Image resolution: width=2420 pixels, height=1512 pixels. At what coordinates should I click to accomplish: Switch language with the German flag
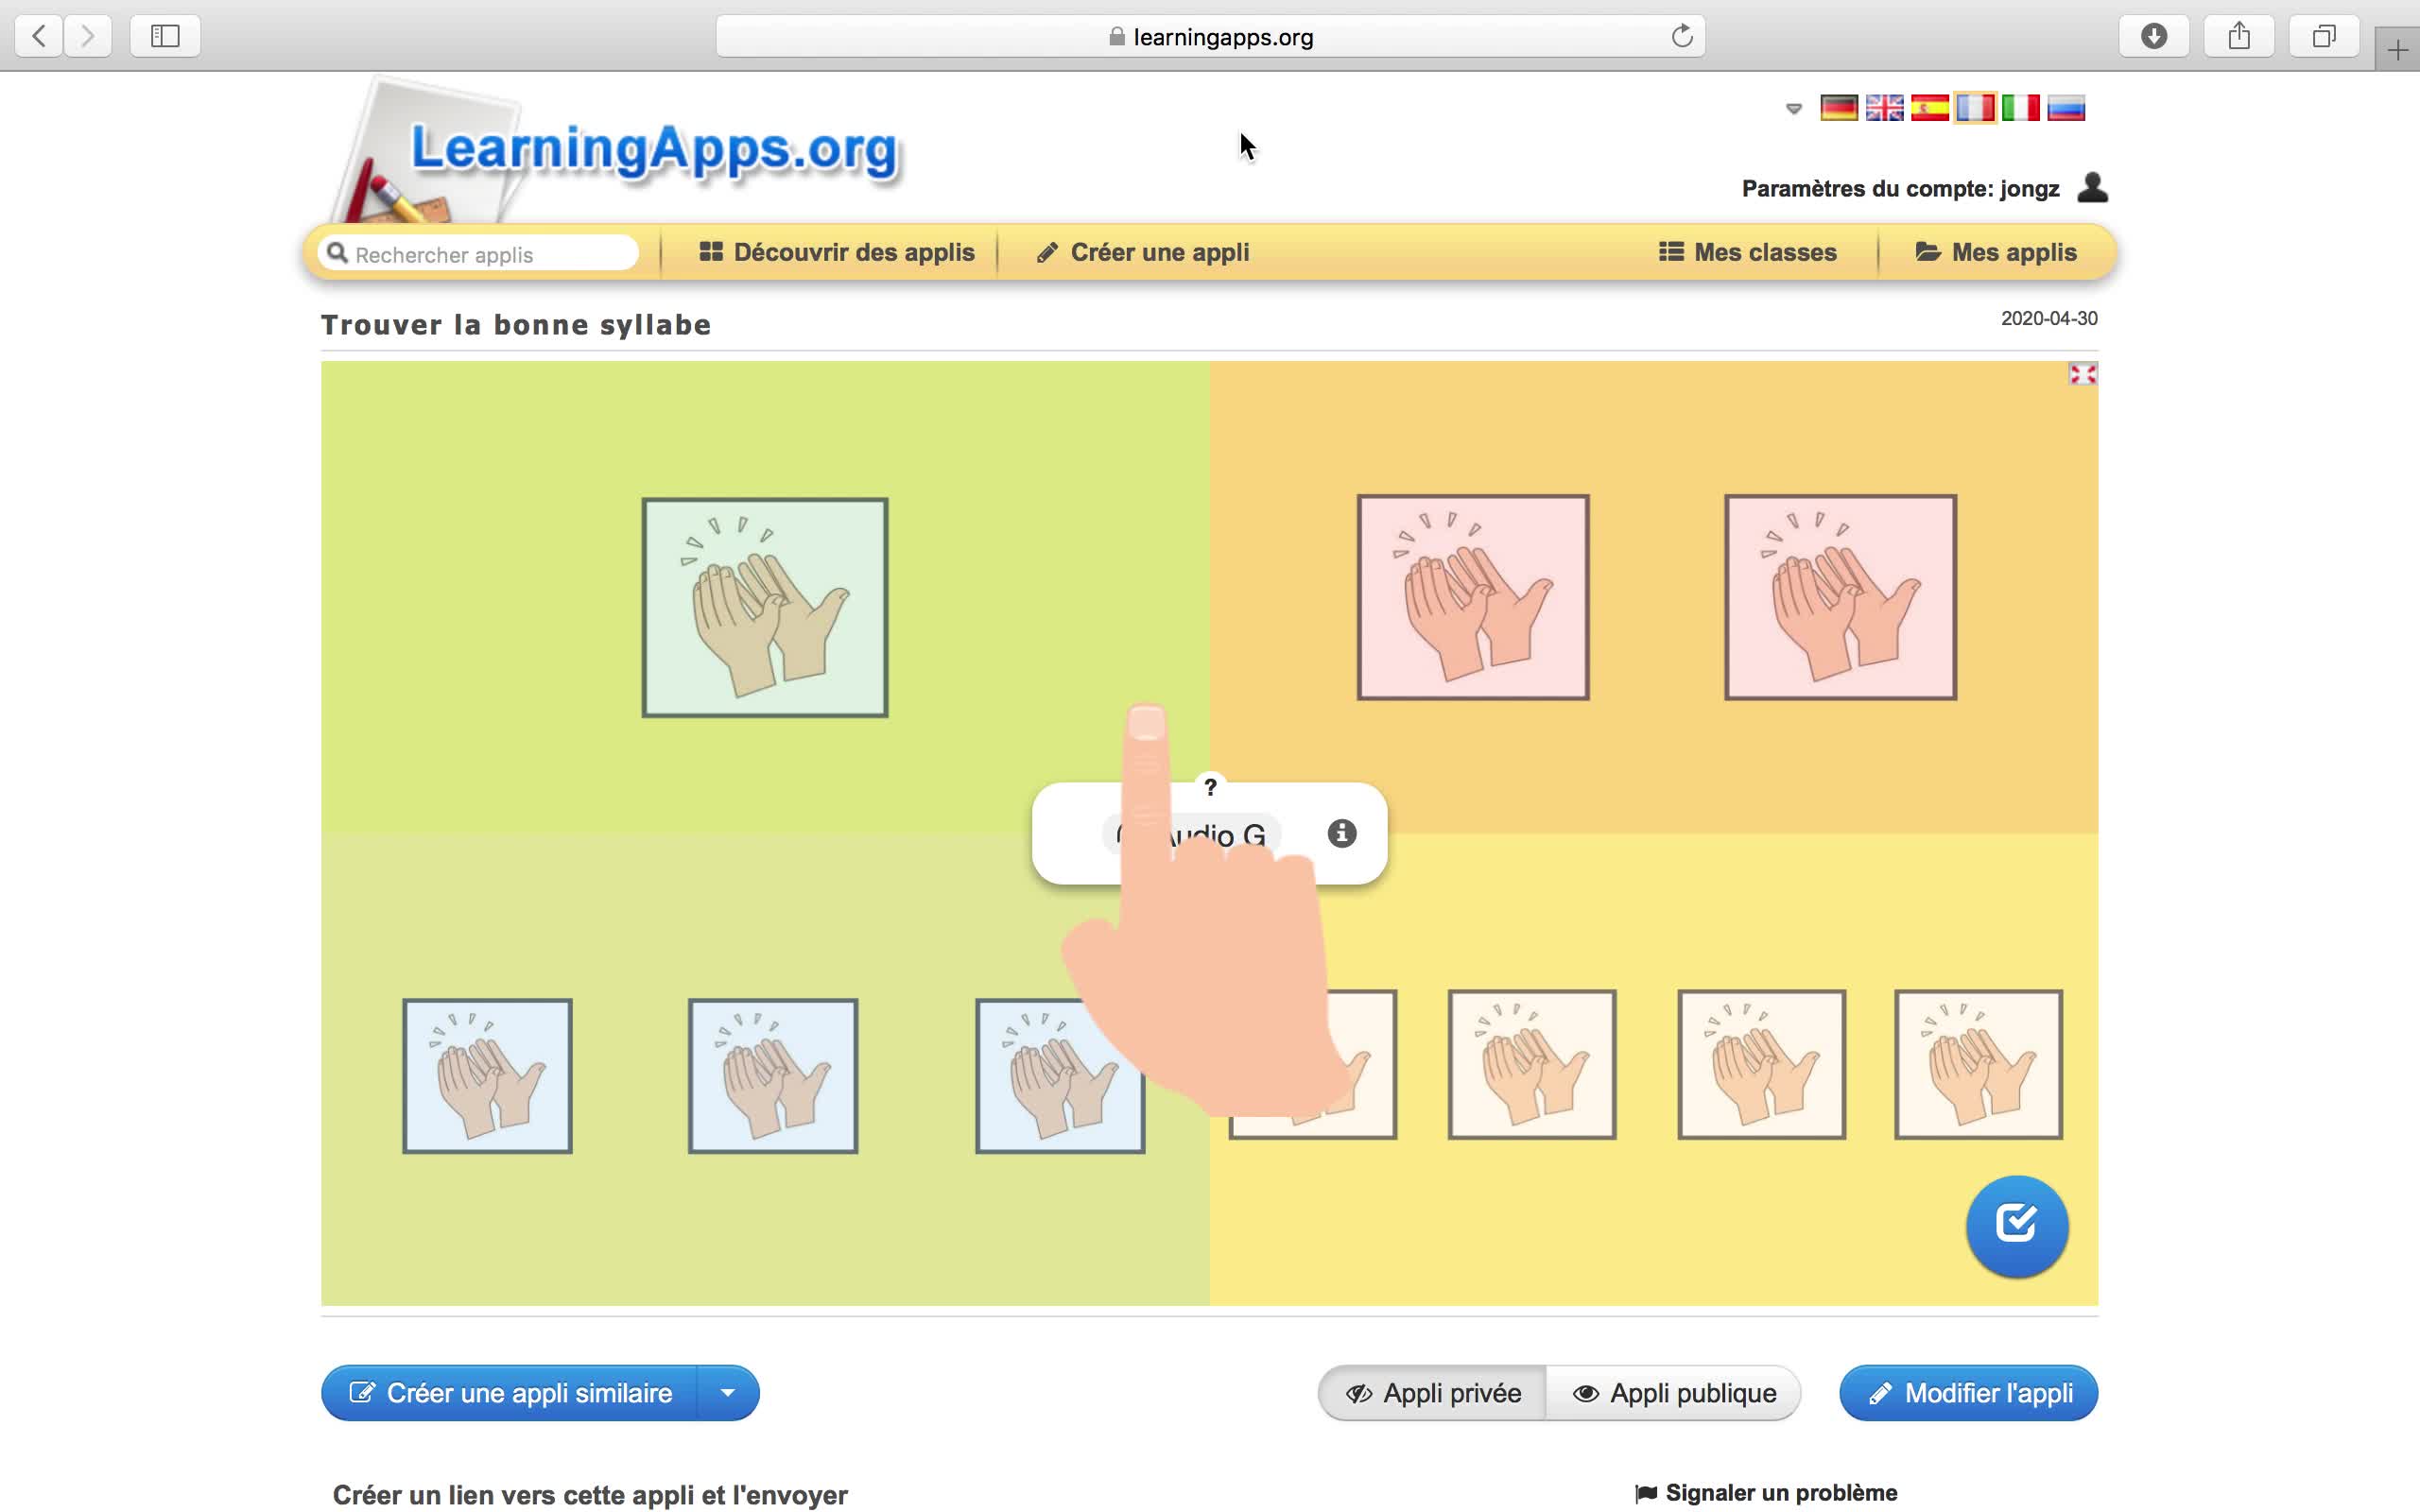[x=1838, y=108]
